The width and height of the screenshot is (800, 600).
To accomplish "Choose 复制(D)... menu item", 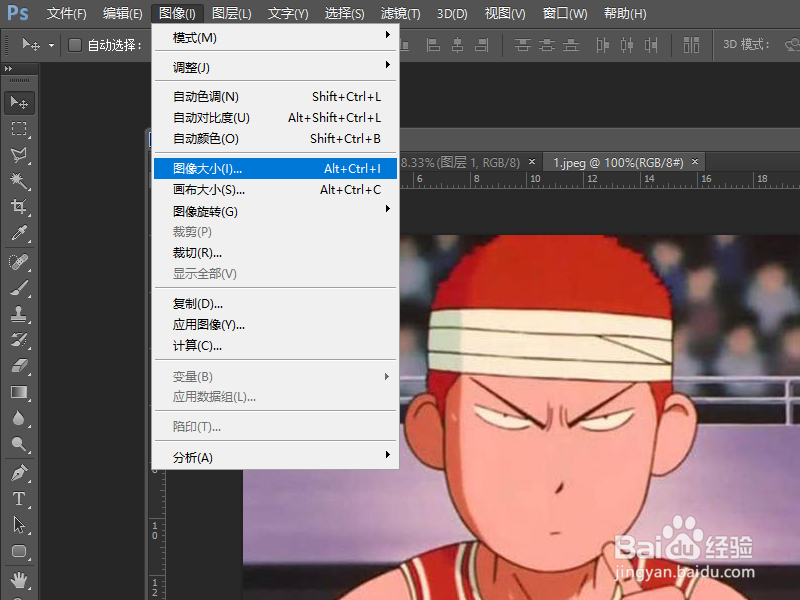I will point(276,304).
